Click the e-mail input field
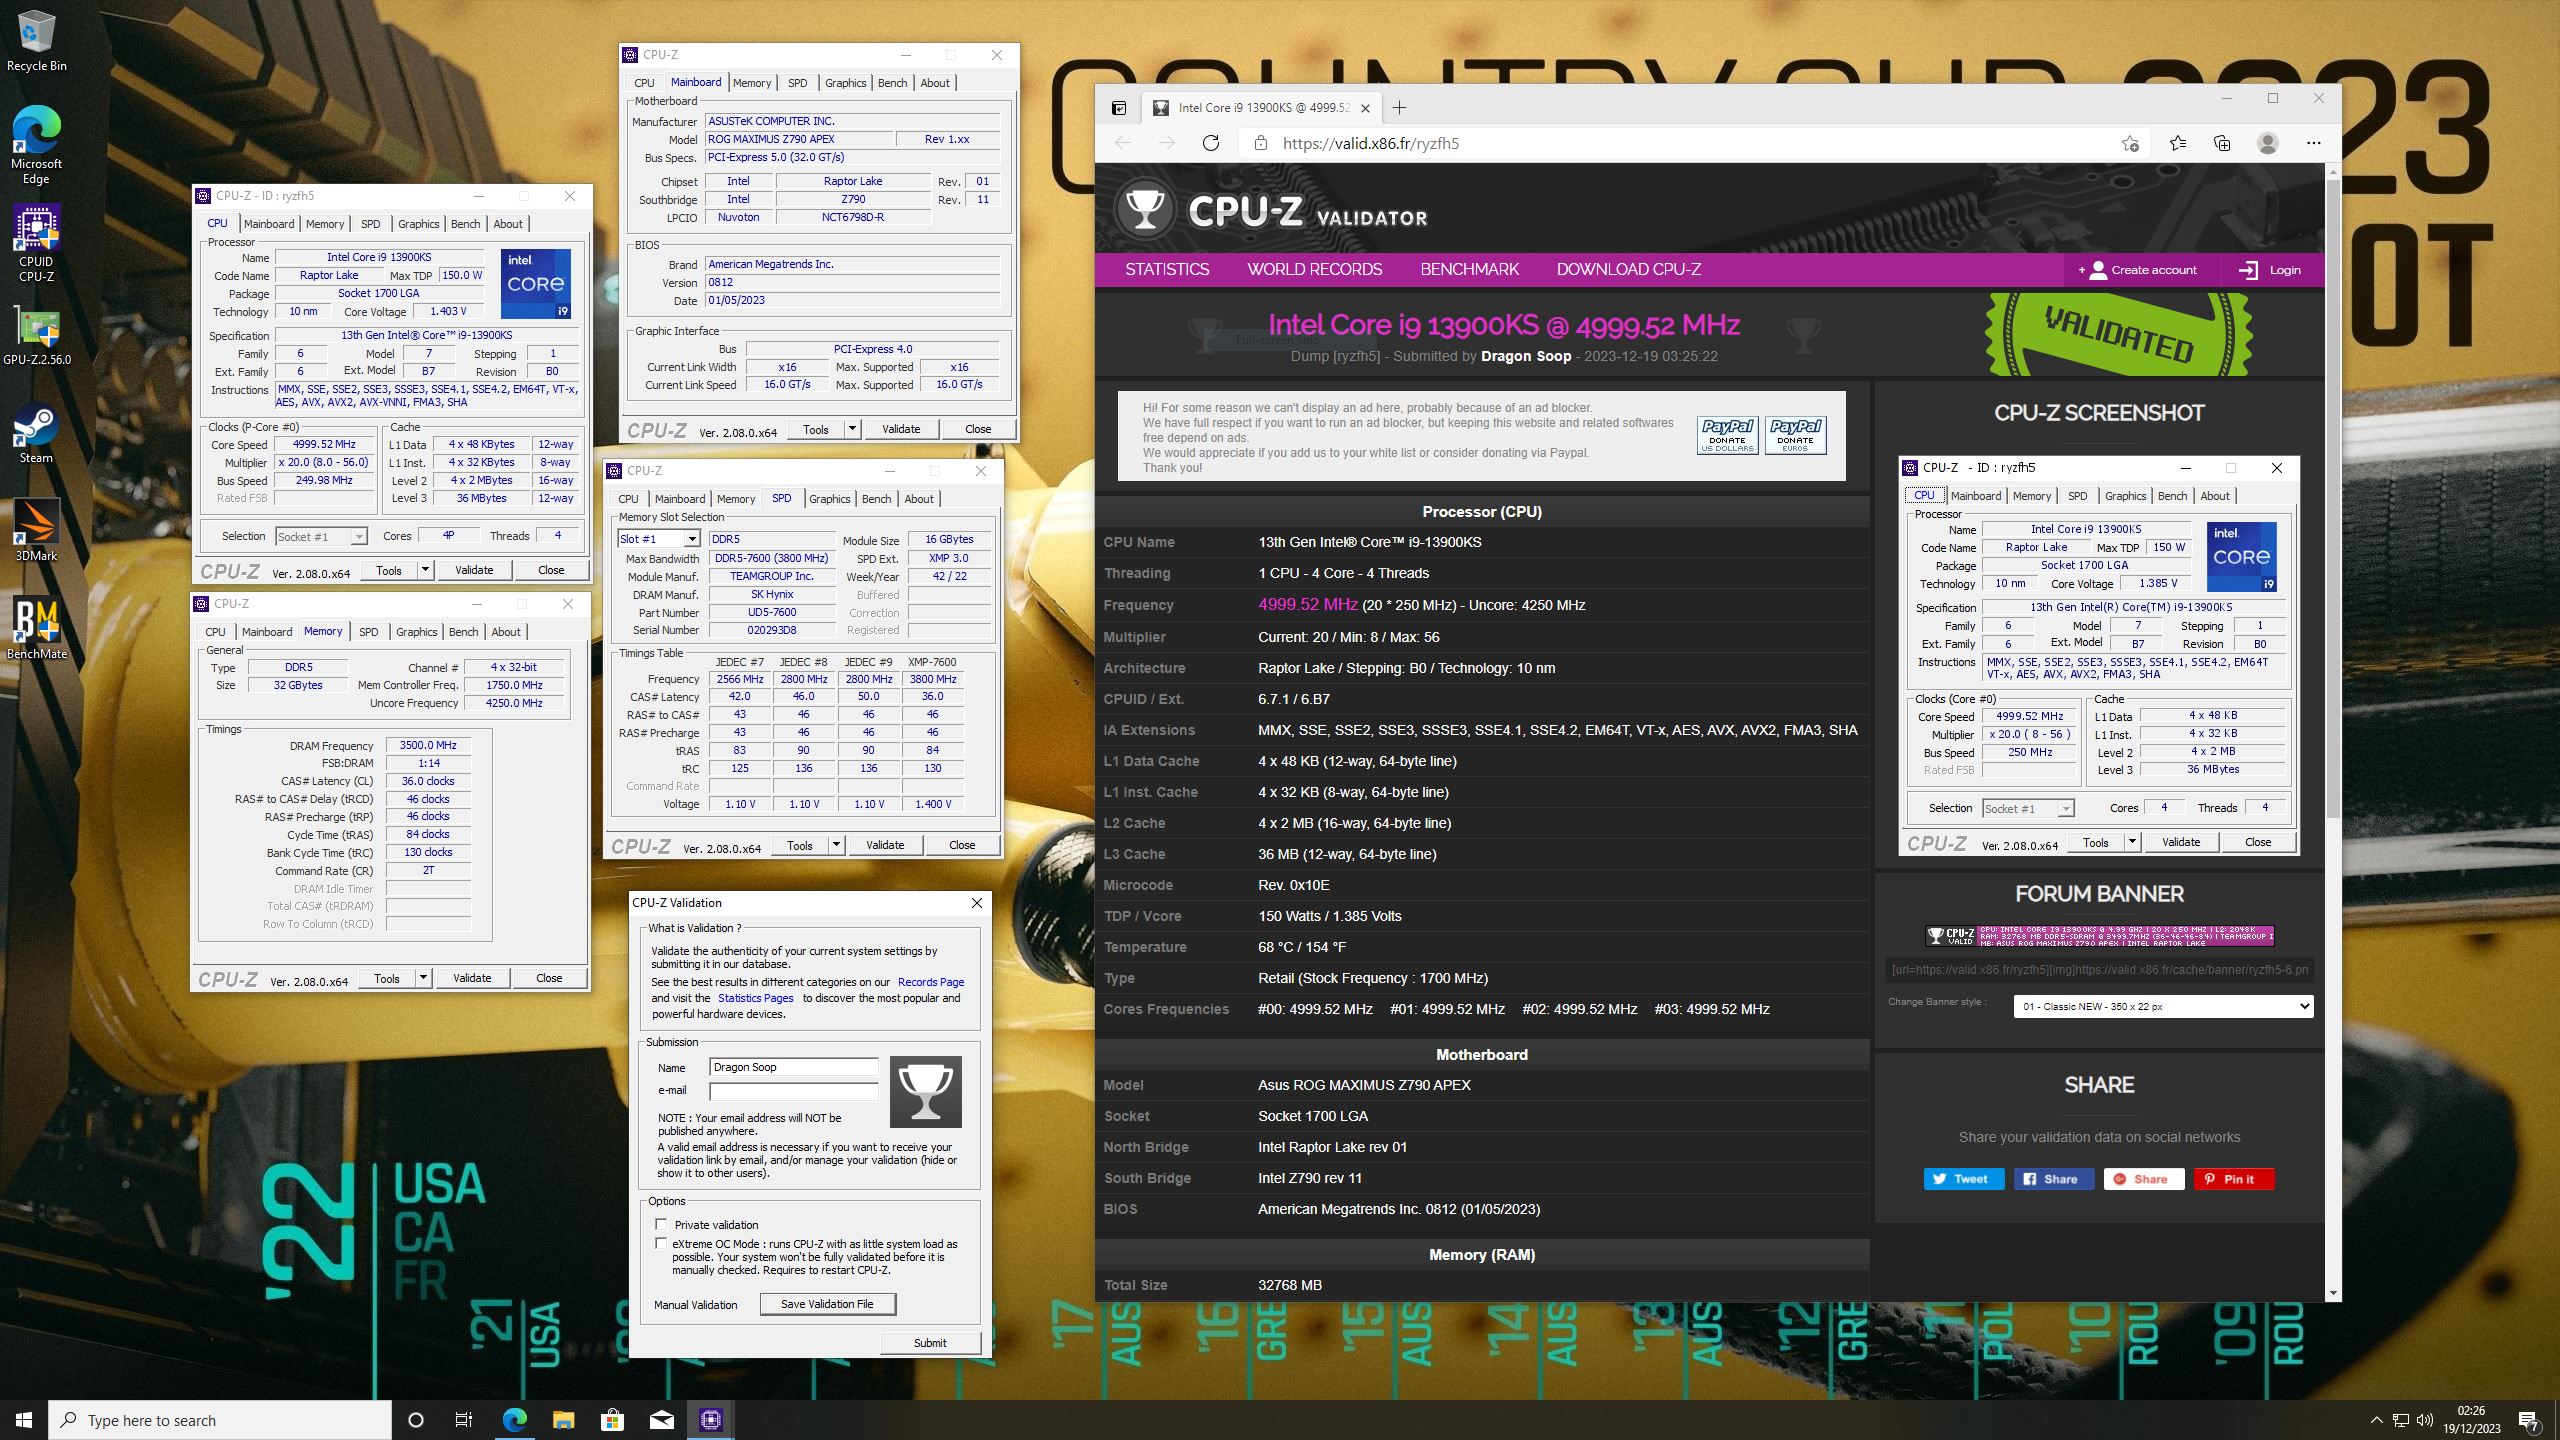Screen dimensions: 2560x1440 click(x=793, y=1091)
